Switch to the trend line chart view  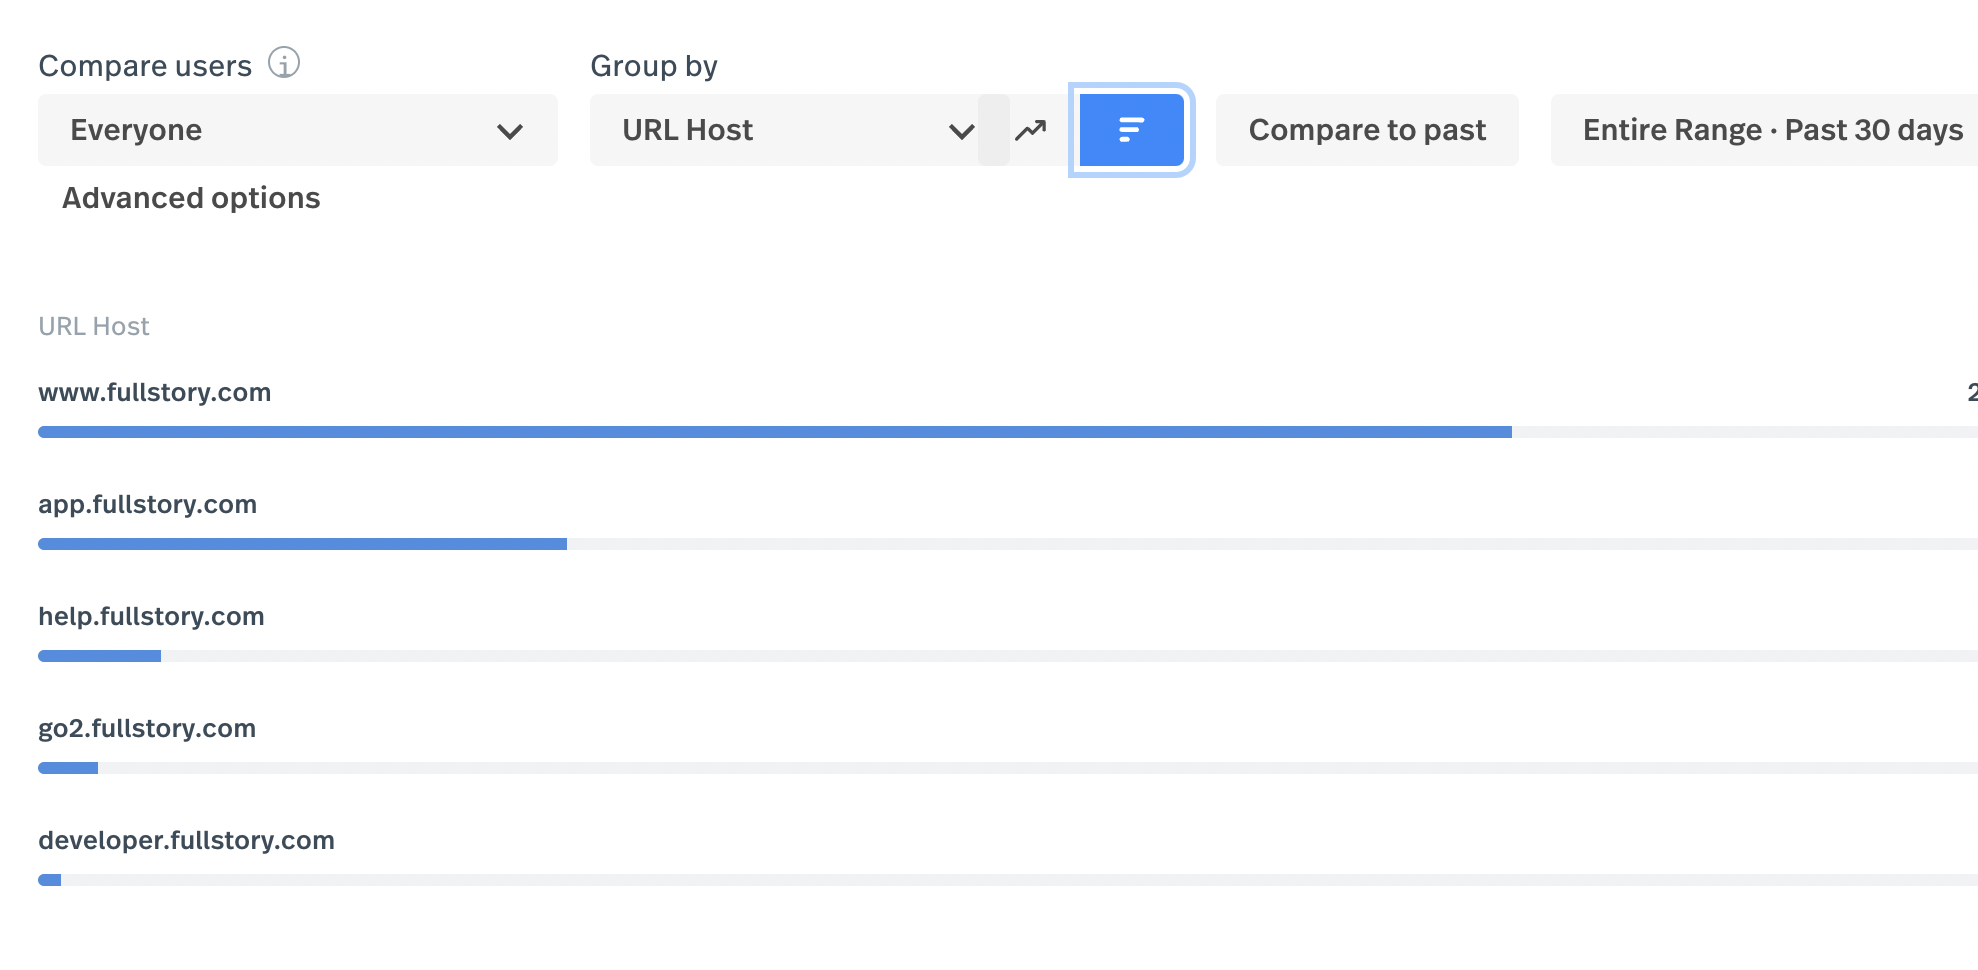click(1031, 130)
